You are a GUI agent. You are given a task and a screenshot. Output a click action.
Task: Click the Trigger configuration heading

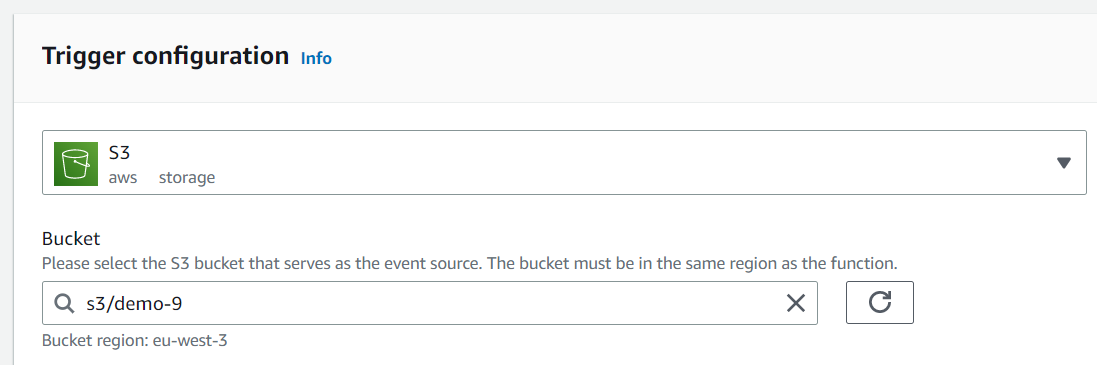tap(166, 56)
